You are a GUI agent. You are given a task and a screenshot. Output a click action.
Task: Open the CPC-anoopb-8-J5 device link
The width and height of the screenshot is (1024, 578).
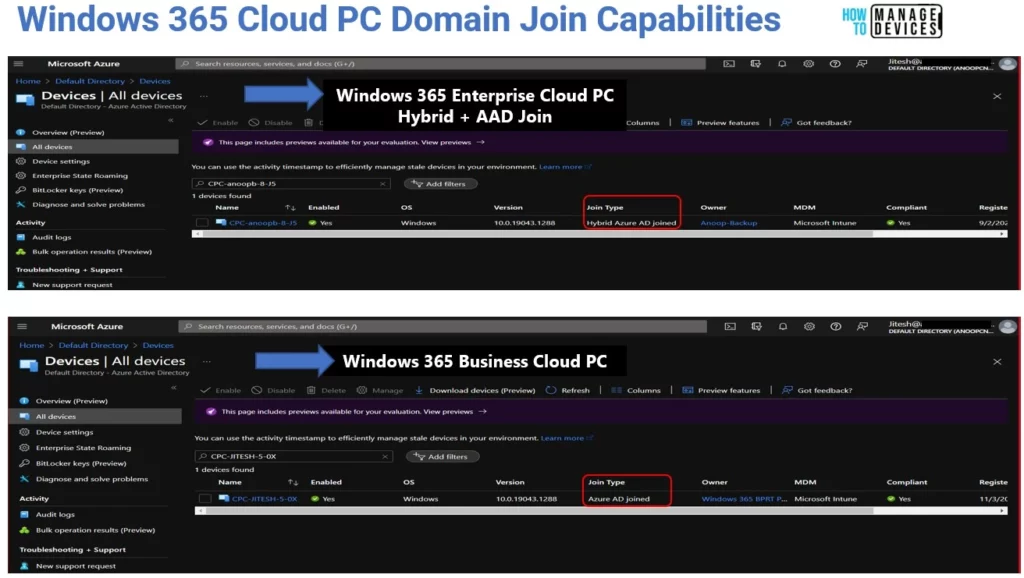[263, 223]
